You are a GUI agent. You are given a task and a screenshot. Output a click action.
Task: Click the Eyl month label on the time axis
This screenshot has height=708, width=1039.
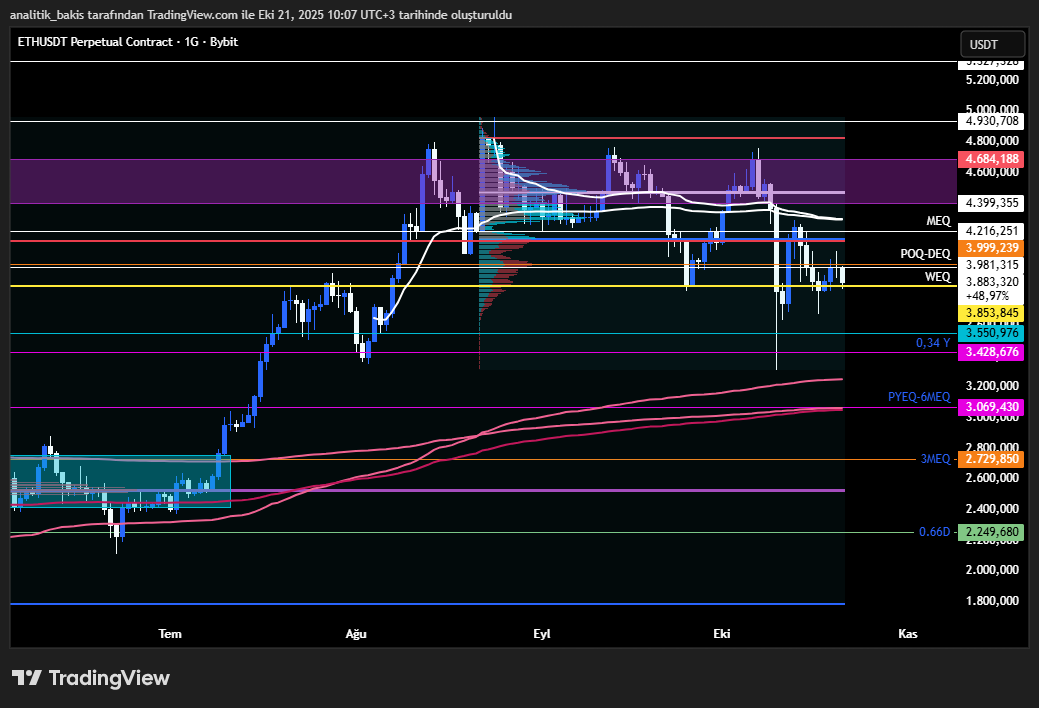point(541,633)
